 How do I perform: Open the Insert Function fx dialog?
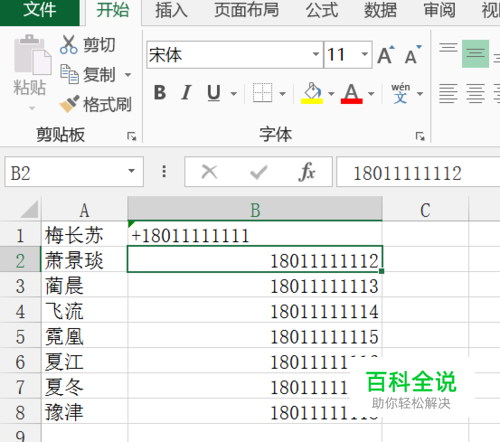[307, 172]
